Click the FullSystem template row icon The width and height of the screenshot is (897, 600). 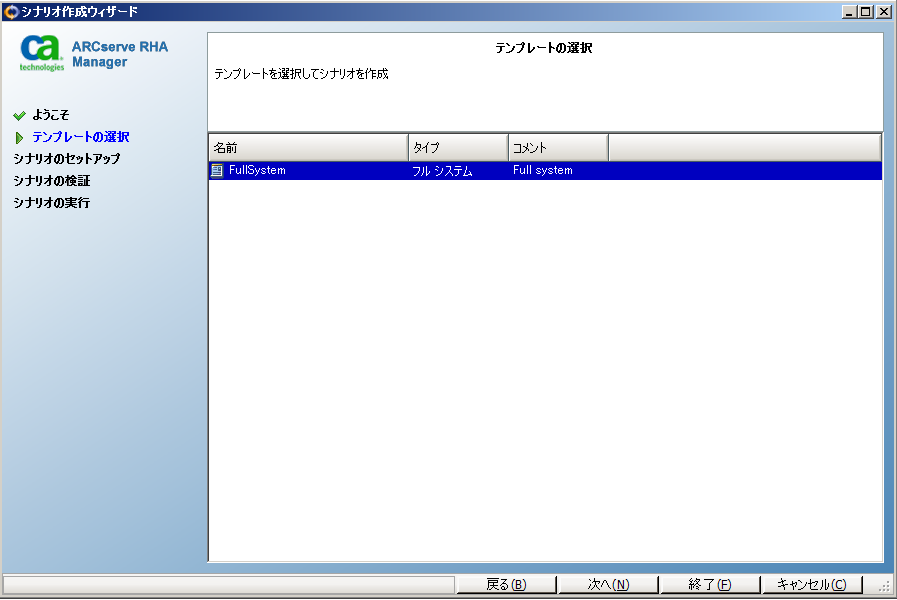[x=217, y=170]
